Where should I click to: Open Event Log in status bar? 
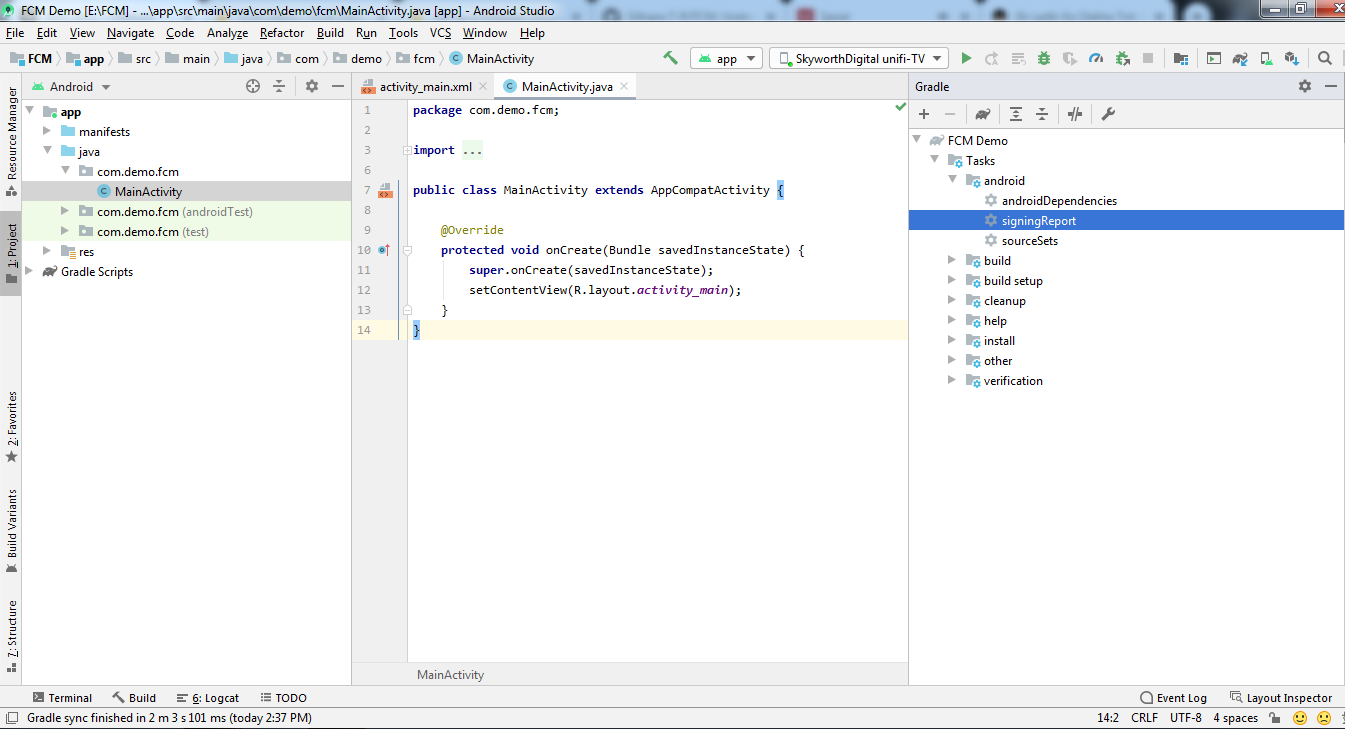point(1173,698)
